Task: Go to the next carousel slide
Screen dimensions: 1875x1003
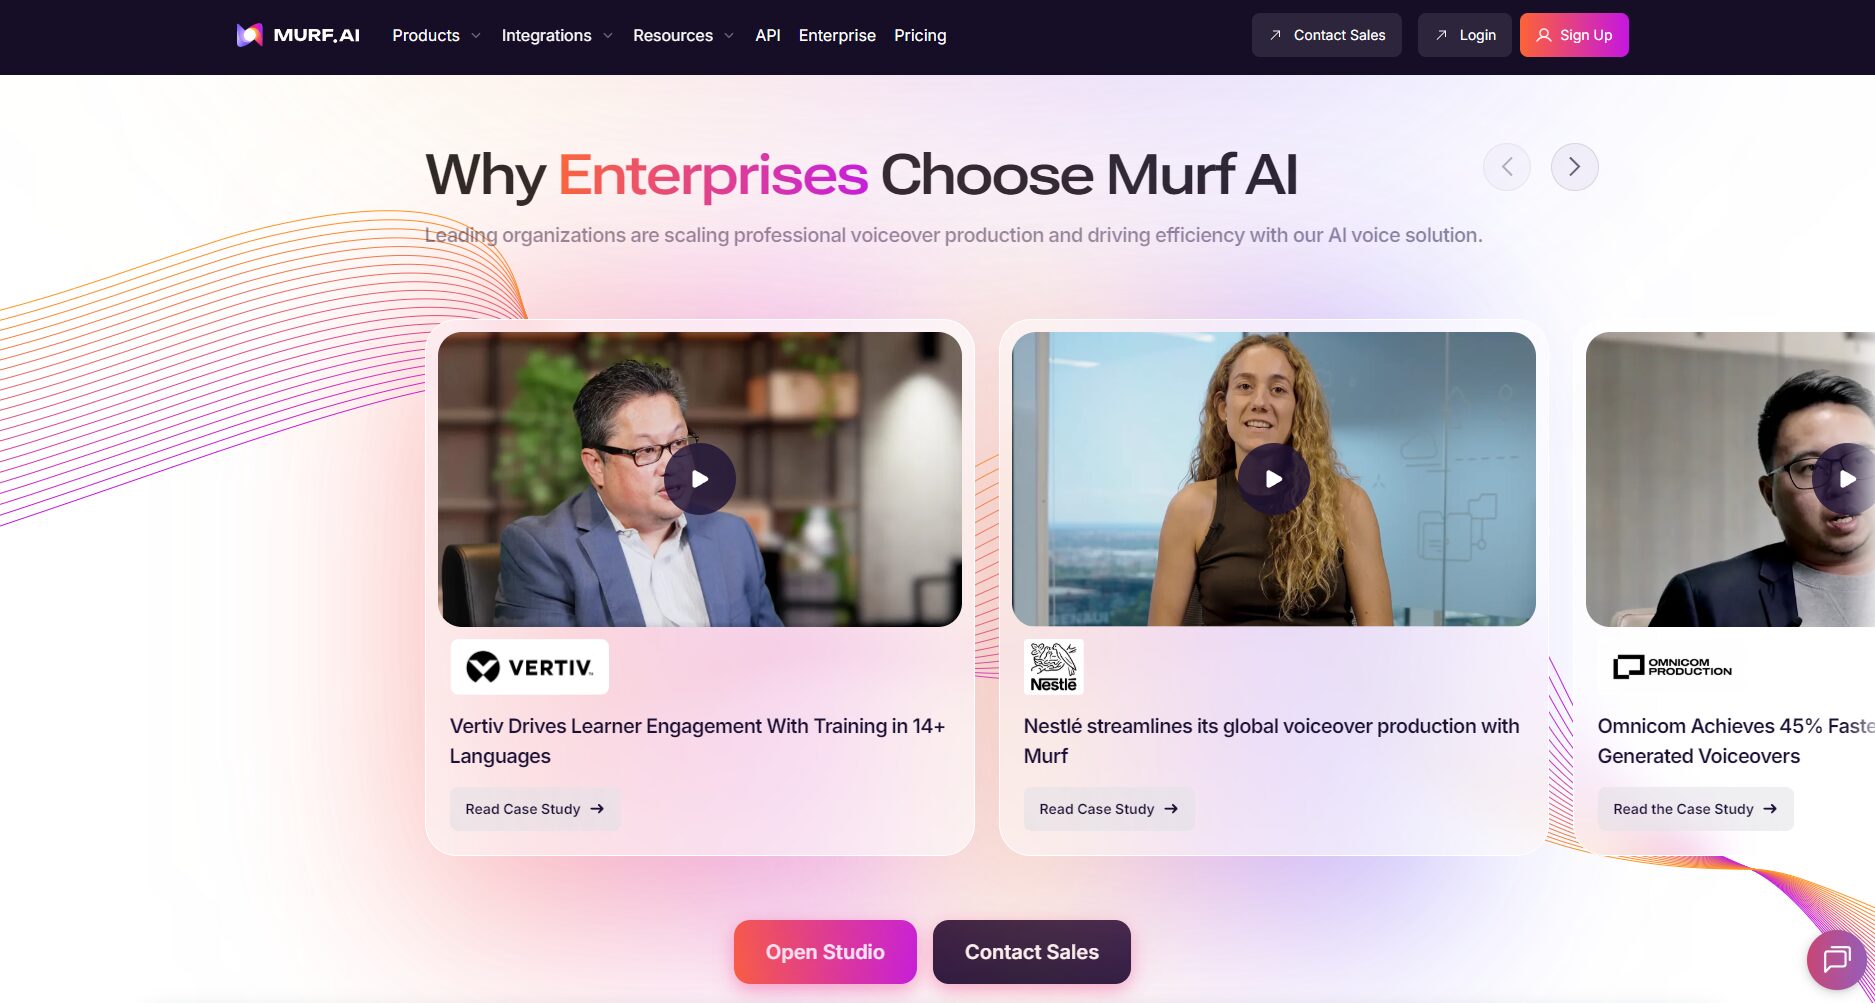Action: click(x=1574, y=167)
